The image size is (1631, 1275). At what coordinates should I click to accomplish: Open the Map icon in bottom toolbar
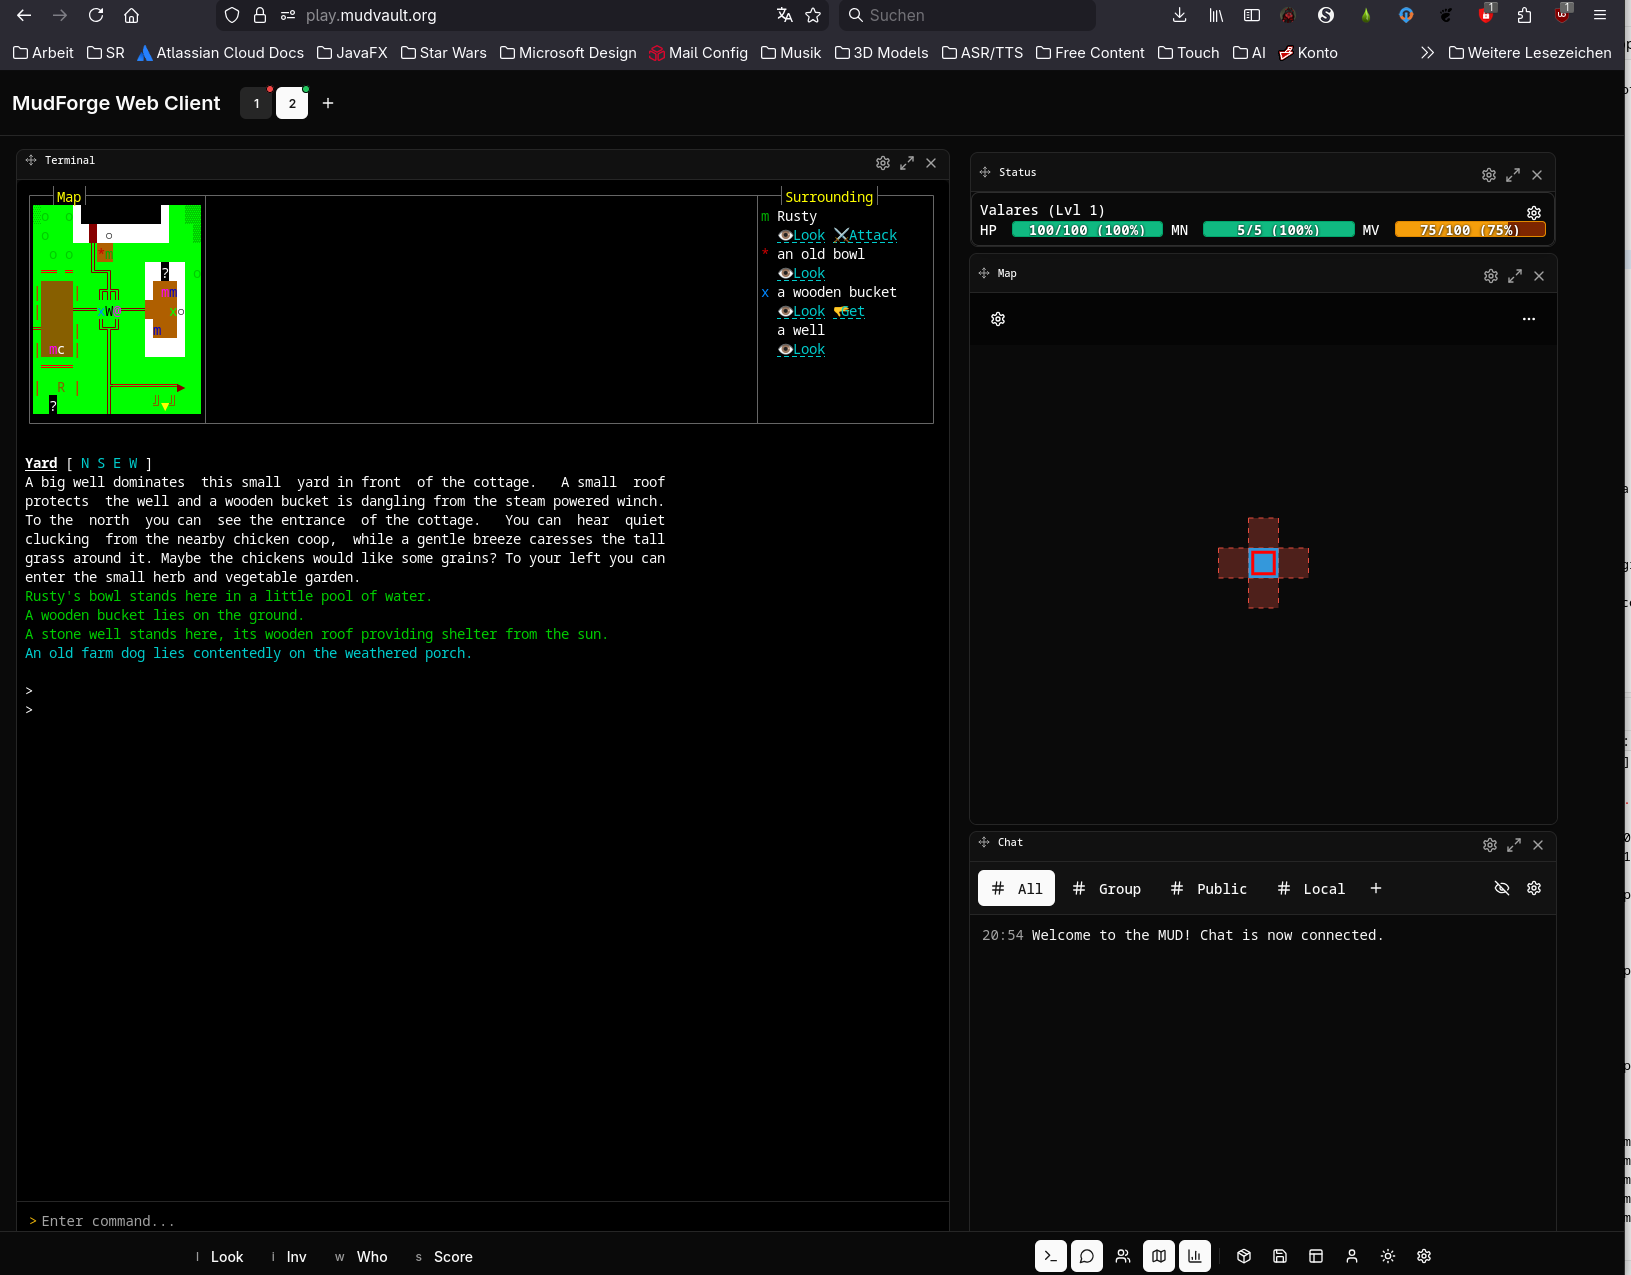1158,1256
